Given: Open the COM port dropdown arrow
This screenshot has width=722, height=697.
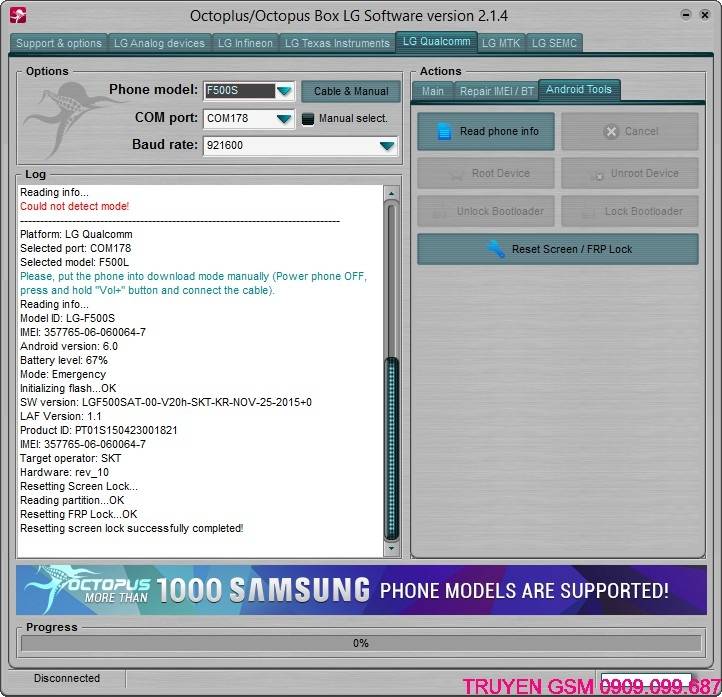Looking at the screenshot, I should [284, 119].
